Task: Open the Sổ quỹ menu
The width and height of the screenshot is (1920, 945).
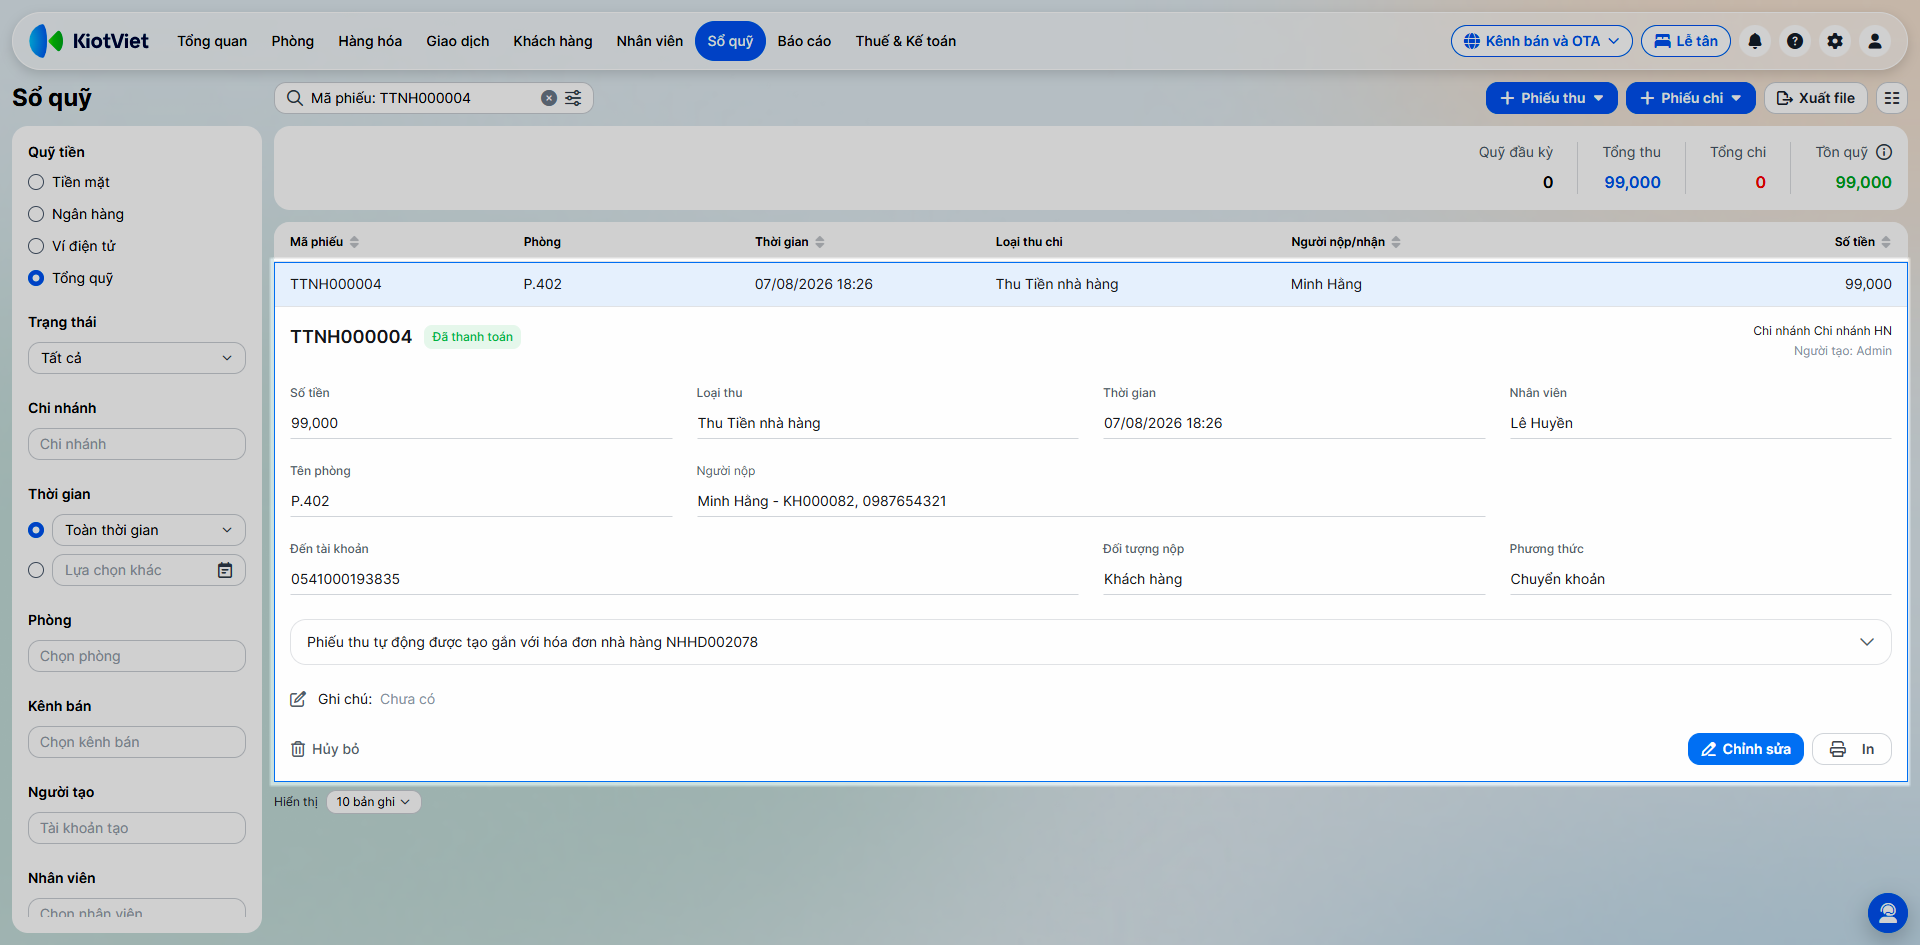Action: [x=730, y=41]
